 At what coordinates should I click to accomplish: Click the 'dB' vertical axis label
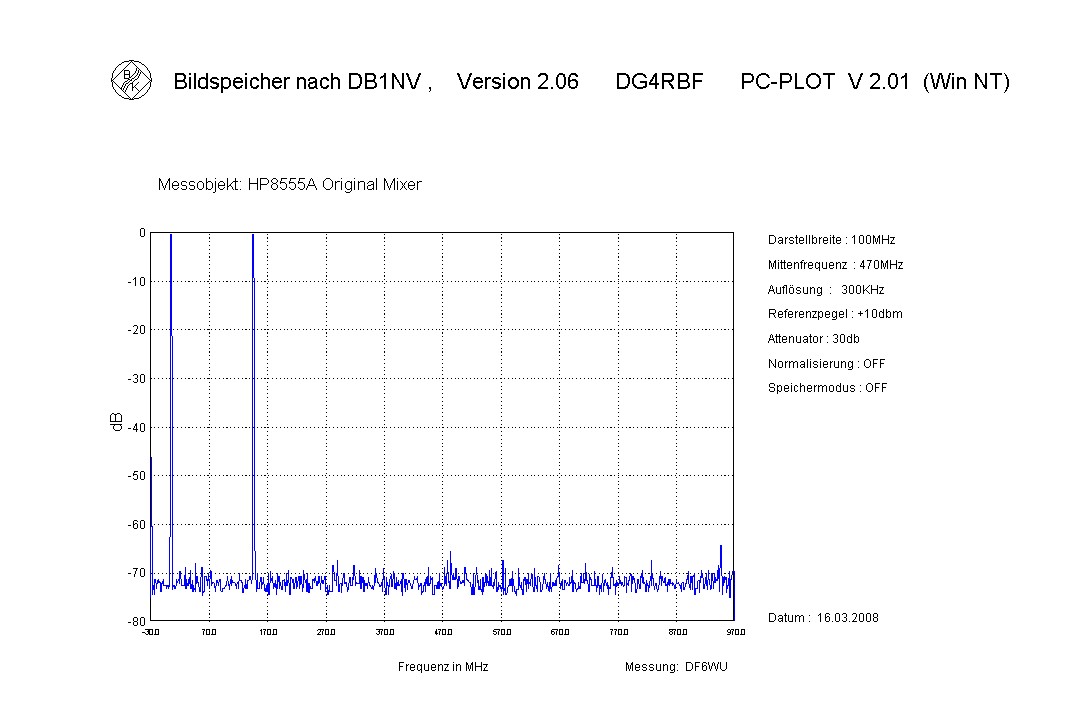click(116, 422)
